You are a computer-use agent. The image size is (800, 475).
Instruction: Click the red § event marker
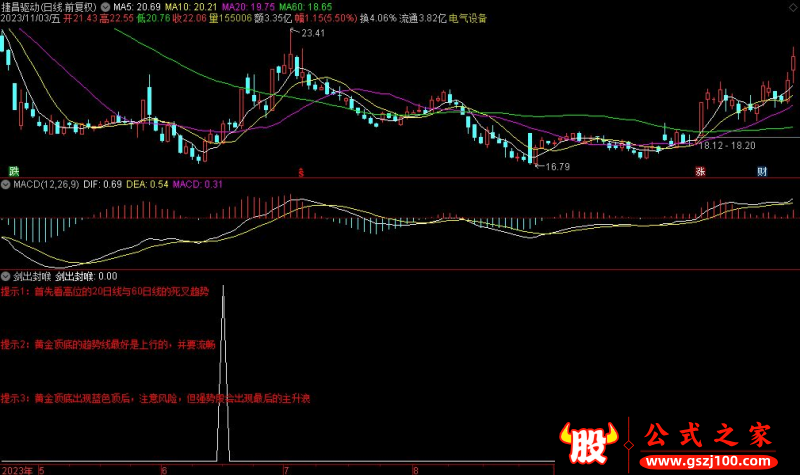click(301, 172)
